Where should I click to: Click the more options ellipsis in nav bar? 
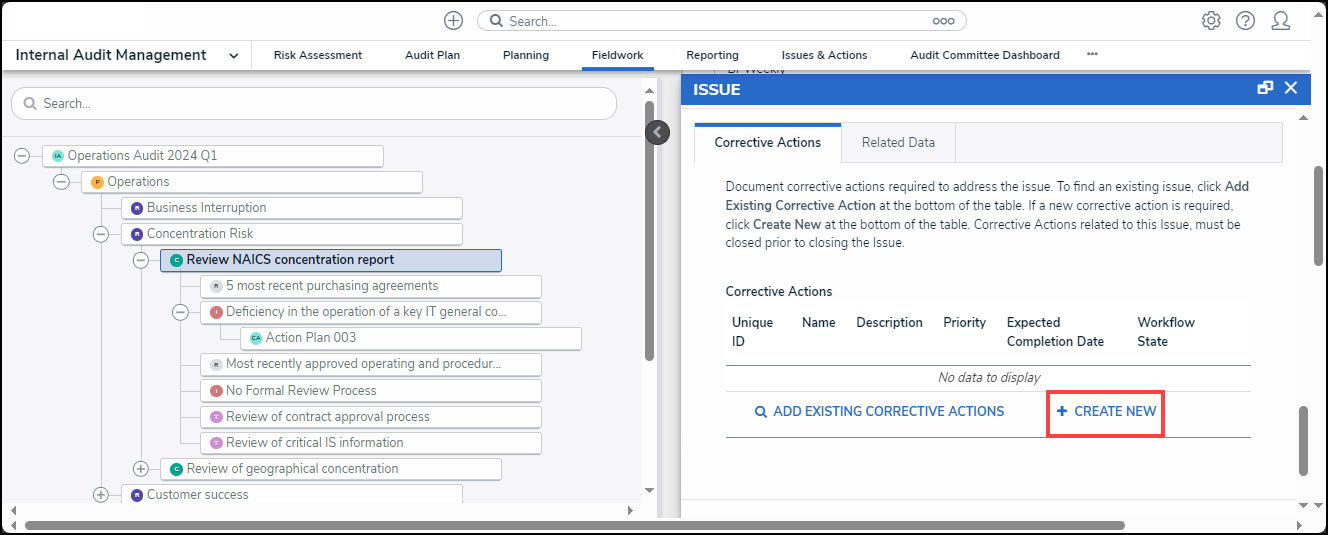[1092, 55]
